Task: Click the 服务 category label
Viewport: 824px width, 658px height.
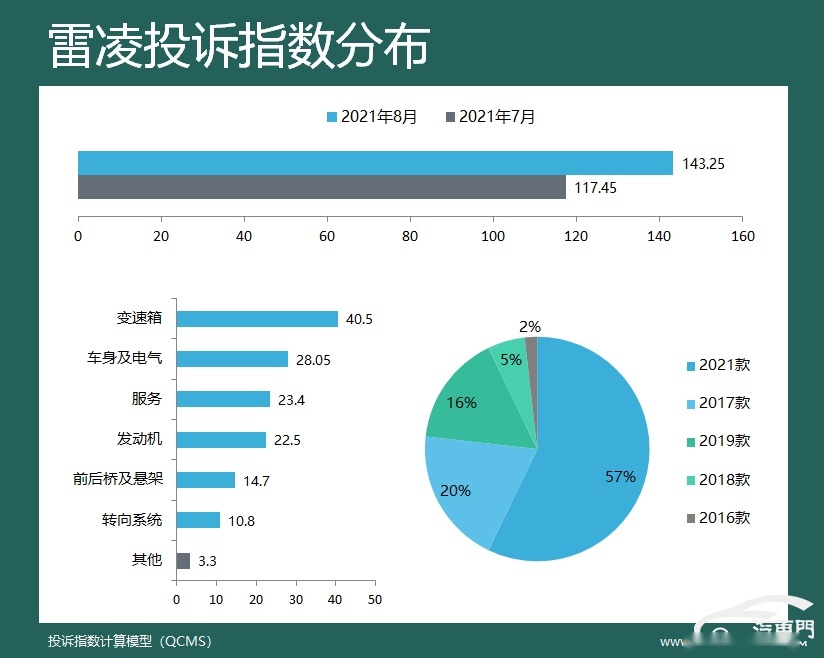Action: click(x=147, y=398)
